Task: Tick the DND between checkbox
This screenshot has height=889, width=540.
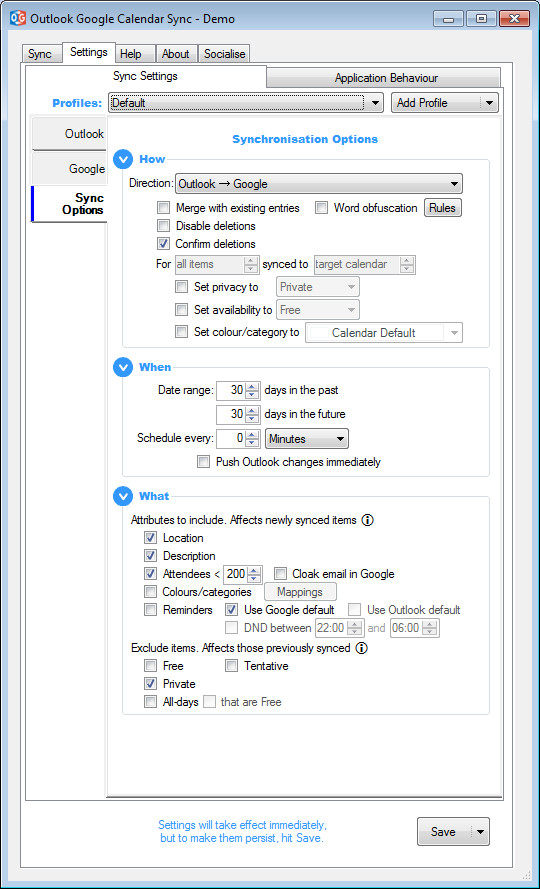Action: [231, 628]
